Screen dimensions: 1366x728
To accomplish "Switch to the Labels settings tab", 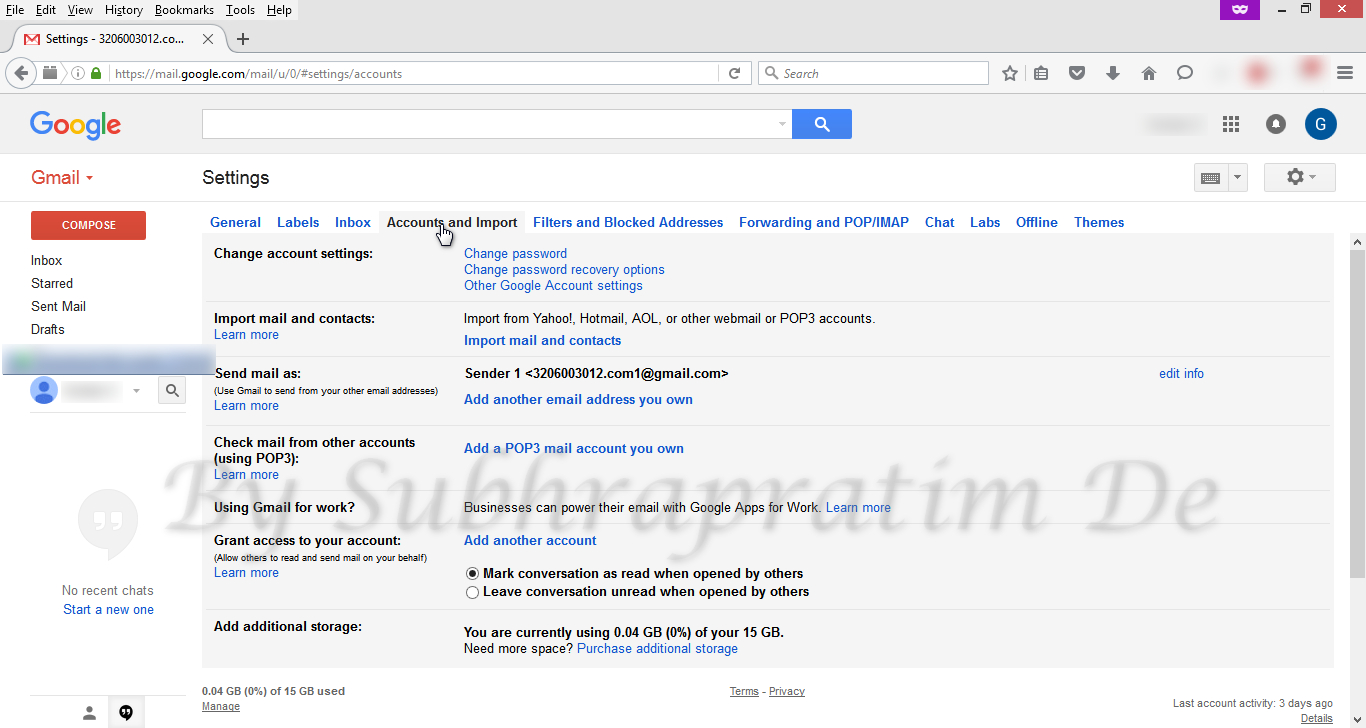I will point(298,223).
